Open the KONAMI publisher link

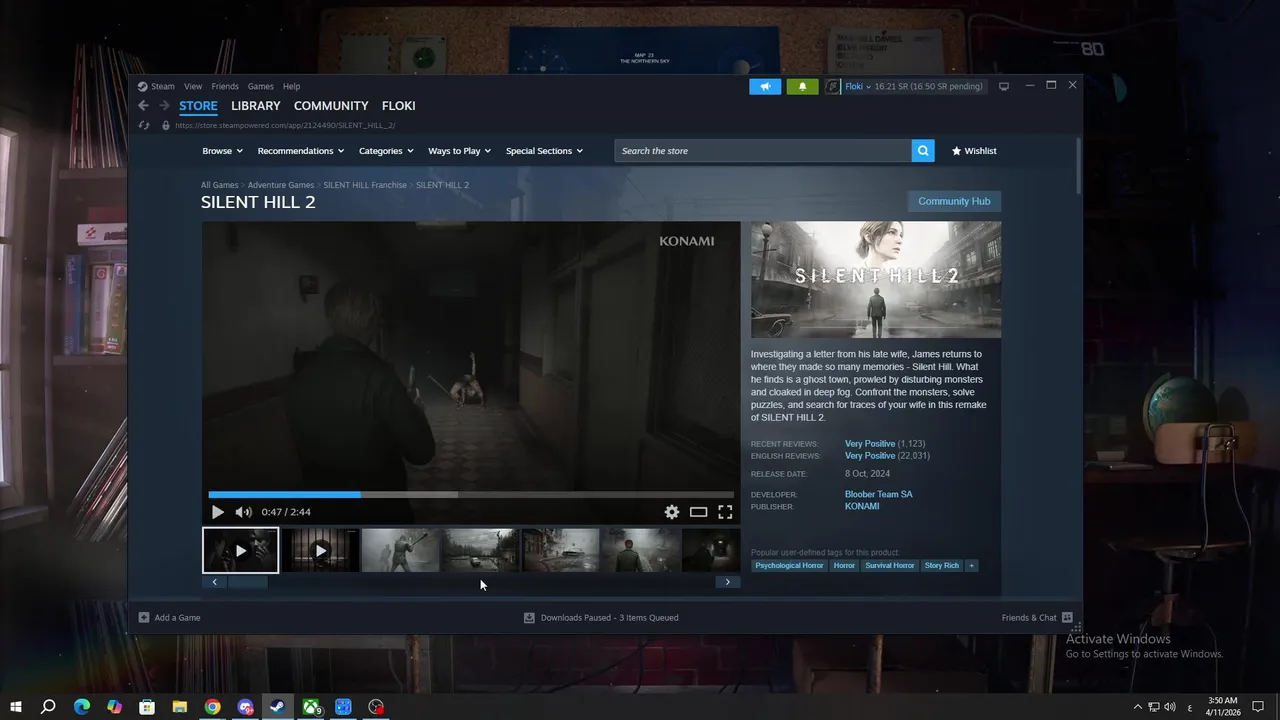point(862,506)
